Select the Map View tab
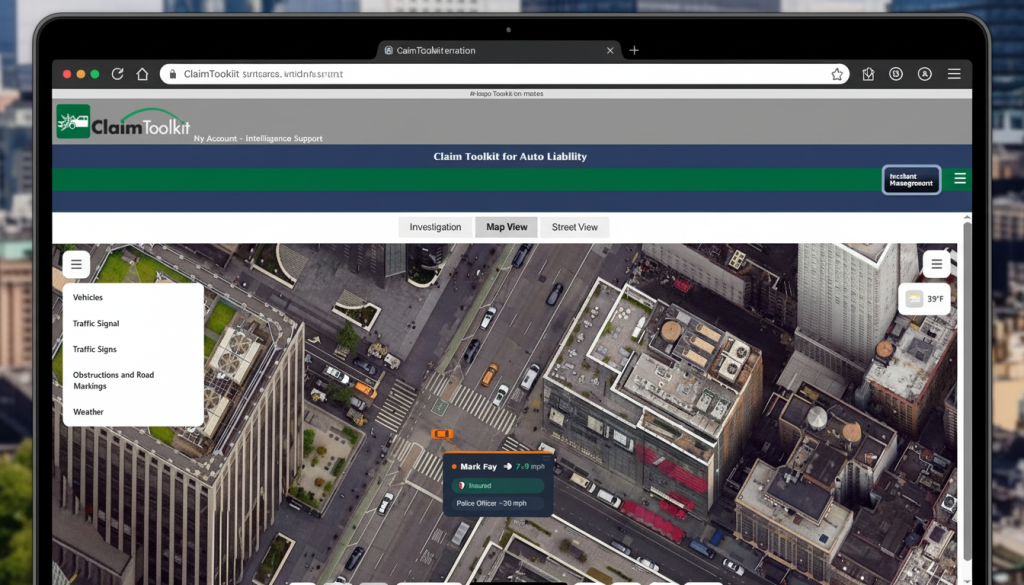This screenshot has width=1024, height=585. click(506, 227)
